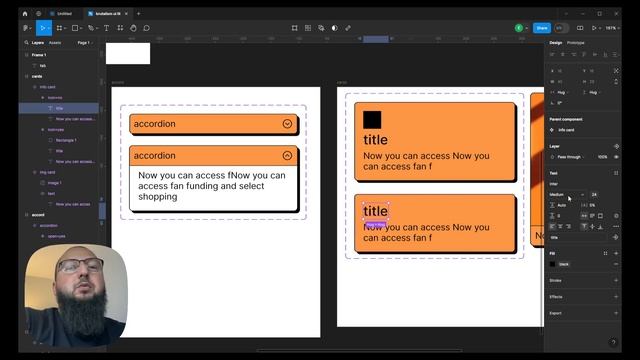Image resolution: width=640 pixels, height=360 pixels.
Task: Open type details settings icon
Action: (616, 227)
